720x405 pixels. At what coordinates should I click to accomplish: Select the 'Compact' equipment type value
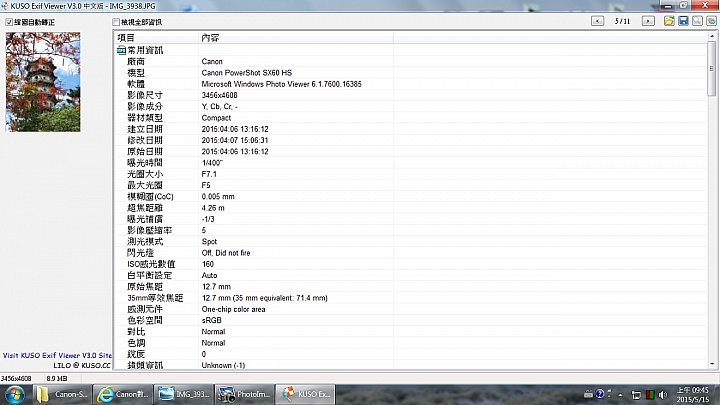216,118
